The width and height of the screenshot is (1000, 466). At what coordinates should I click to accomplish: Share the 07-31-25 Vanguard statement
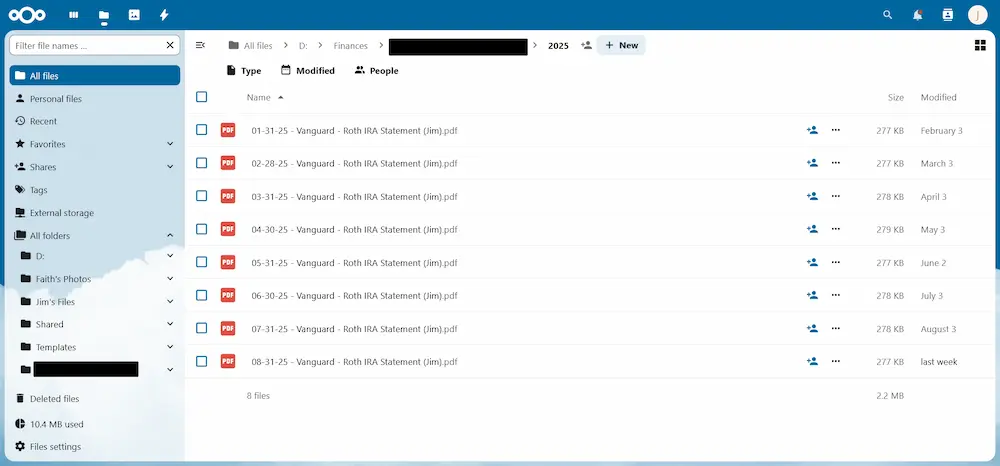pyautogui.click(x=812, y=328)
